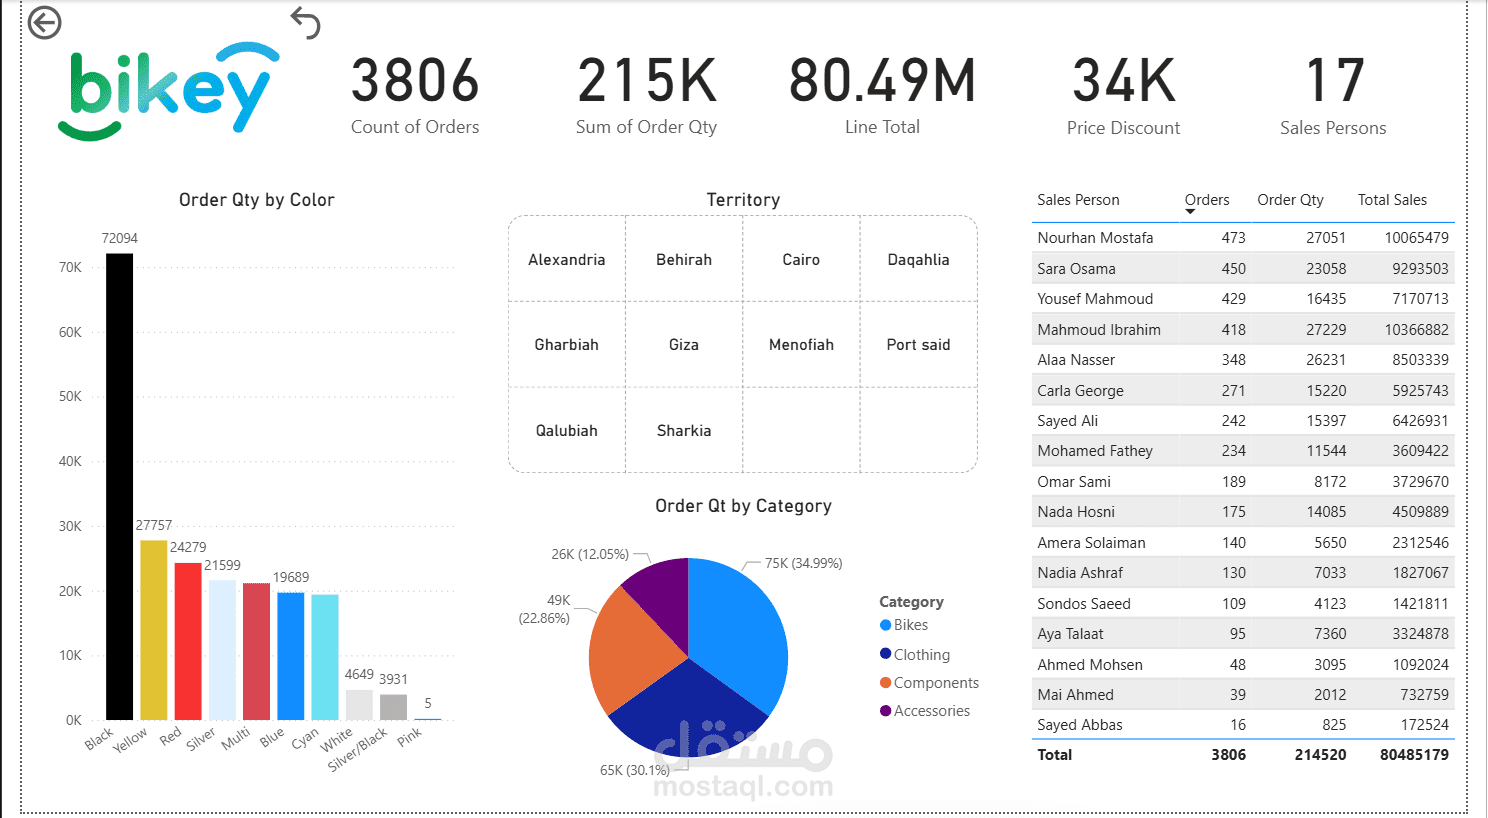Image resolution: width=1488 pixels, height=818 pixels.
Task: Select the Omar Sami table row
Action: (1243, 482)
